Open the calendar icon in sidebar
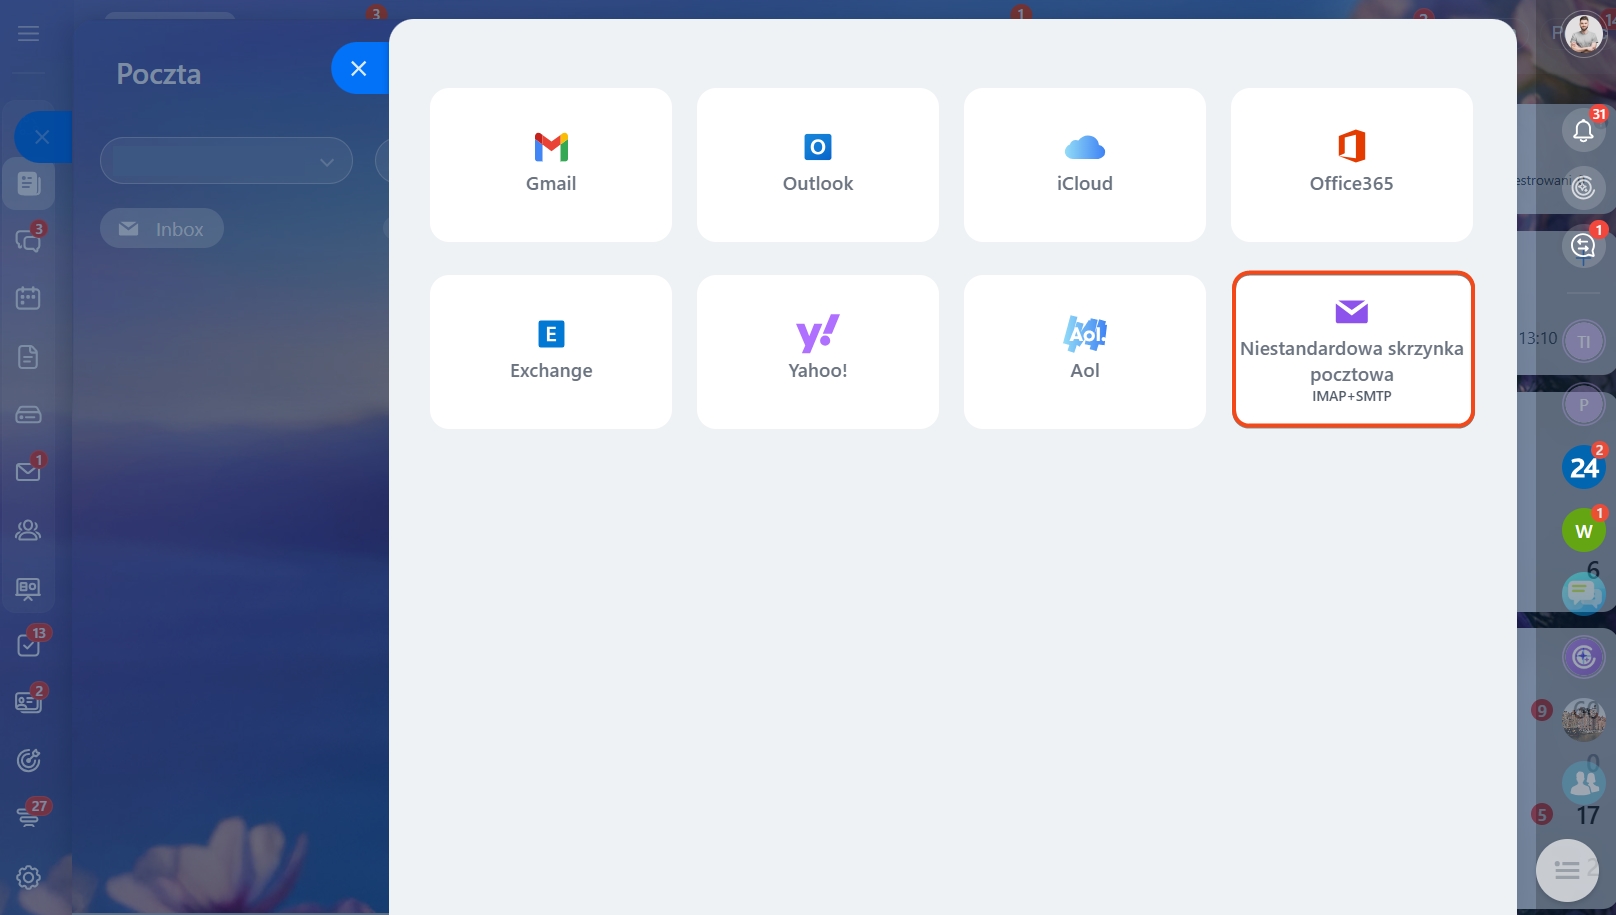The image size is (1616, 915). pyautogui.click(x=28, y=298)
